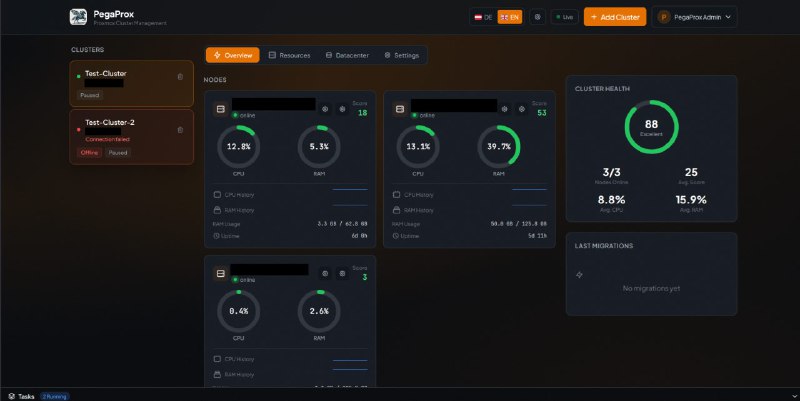Click the trash icon for Test-Cluster-2

click(x=180, y=130)
